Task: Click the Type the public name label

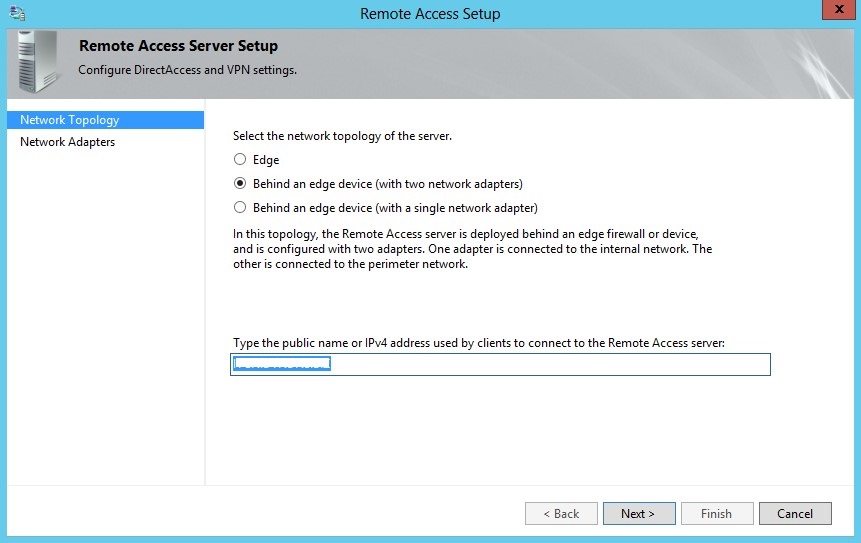Action: 478,342
